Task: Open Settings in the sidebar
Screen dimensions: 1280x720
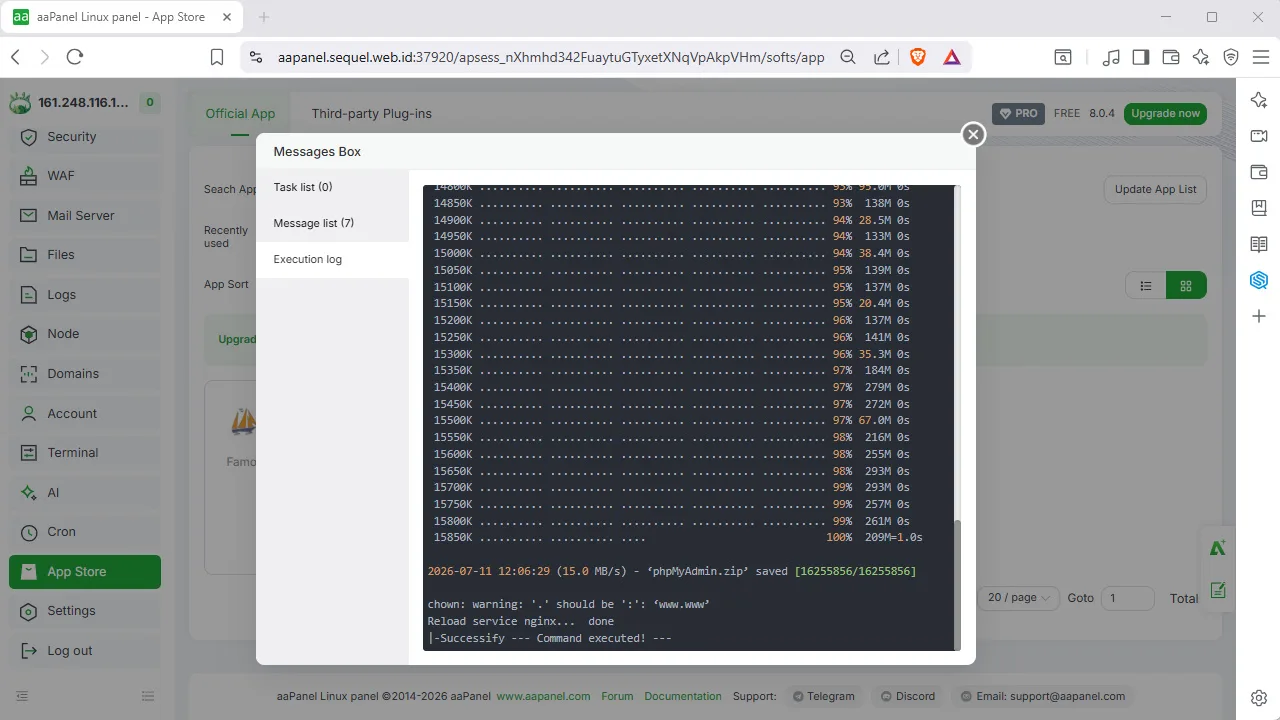Action: 85,611
